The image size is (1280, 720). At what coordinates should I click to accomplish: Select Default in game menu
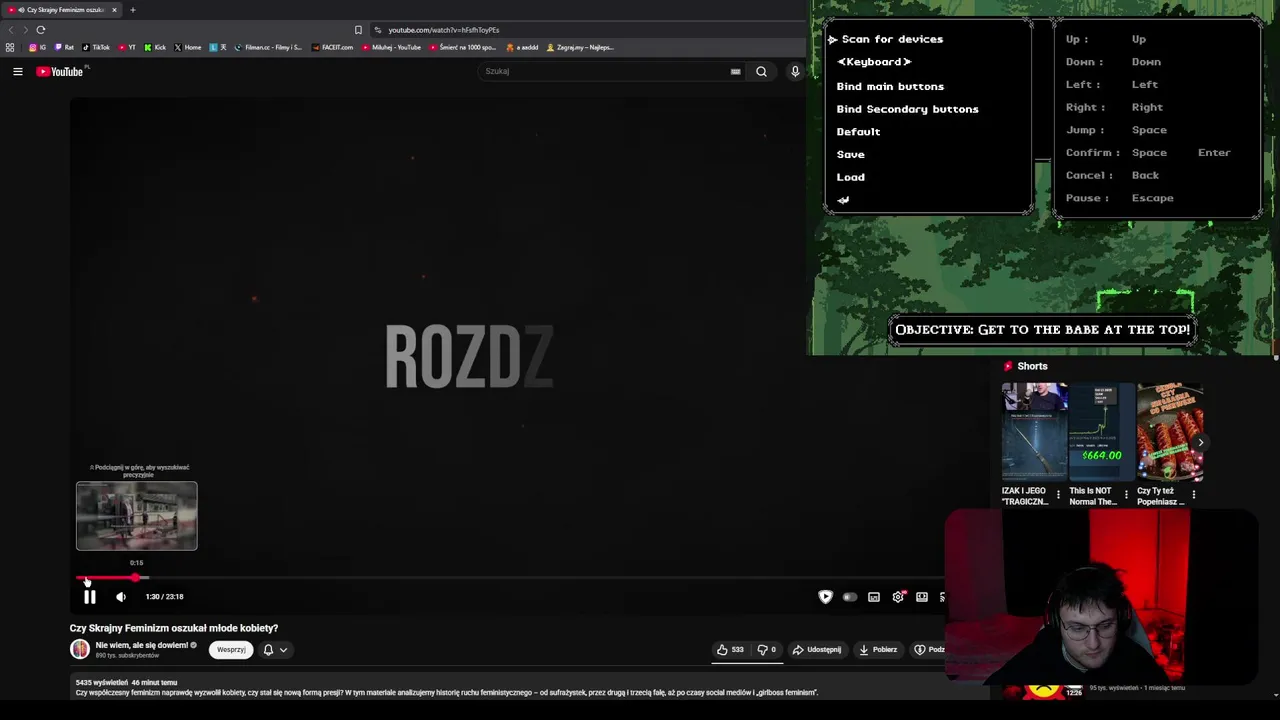coord(858,132)
